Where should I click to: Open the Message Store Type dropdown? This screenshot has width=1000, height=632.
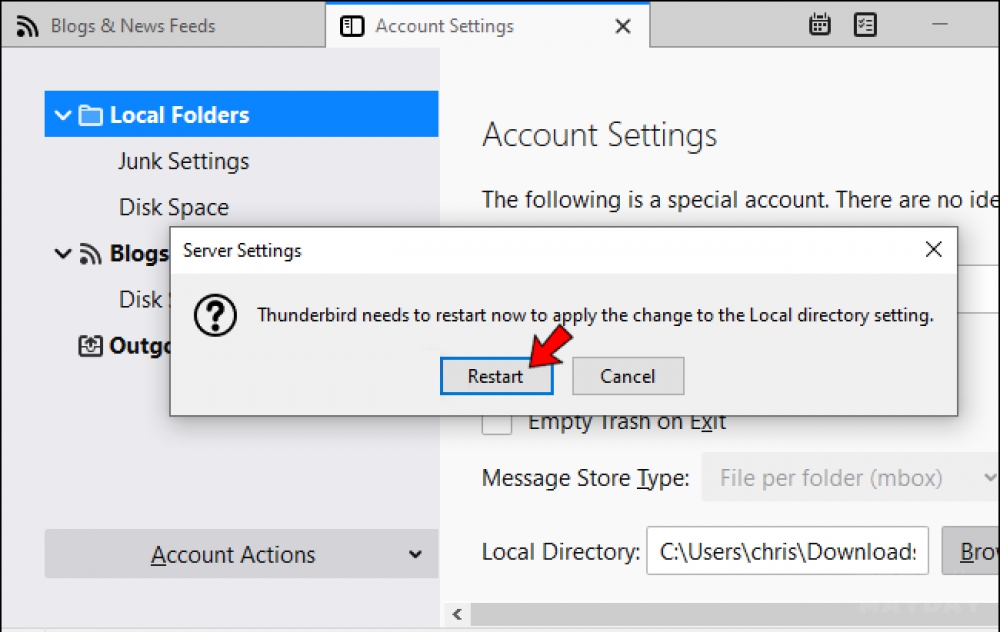tap(850, 478)
